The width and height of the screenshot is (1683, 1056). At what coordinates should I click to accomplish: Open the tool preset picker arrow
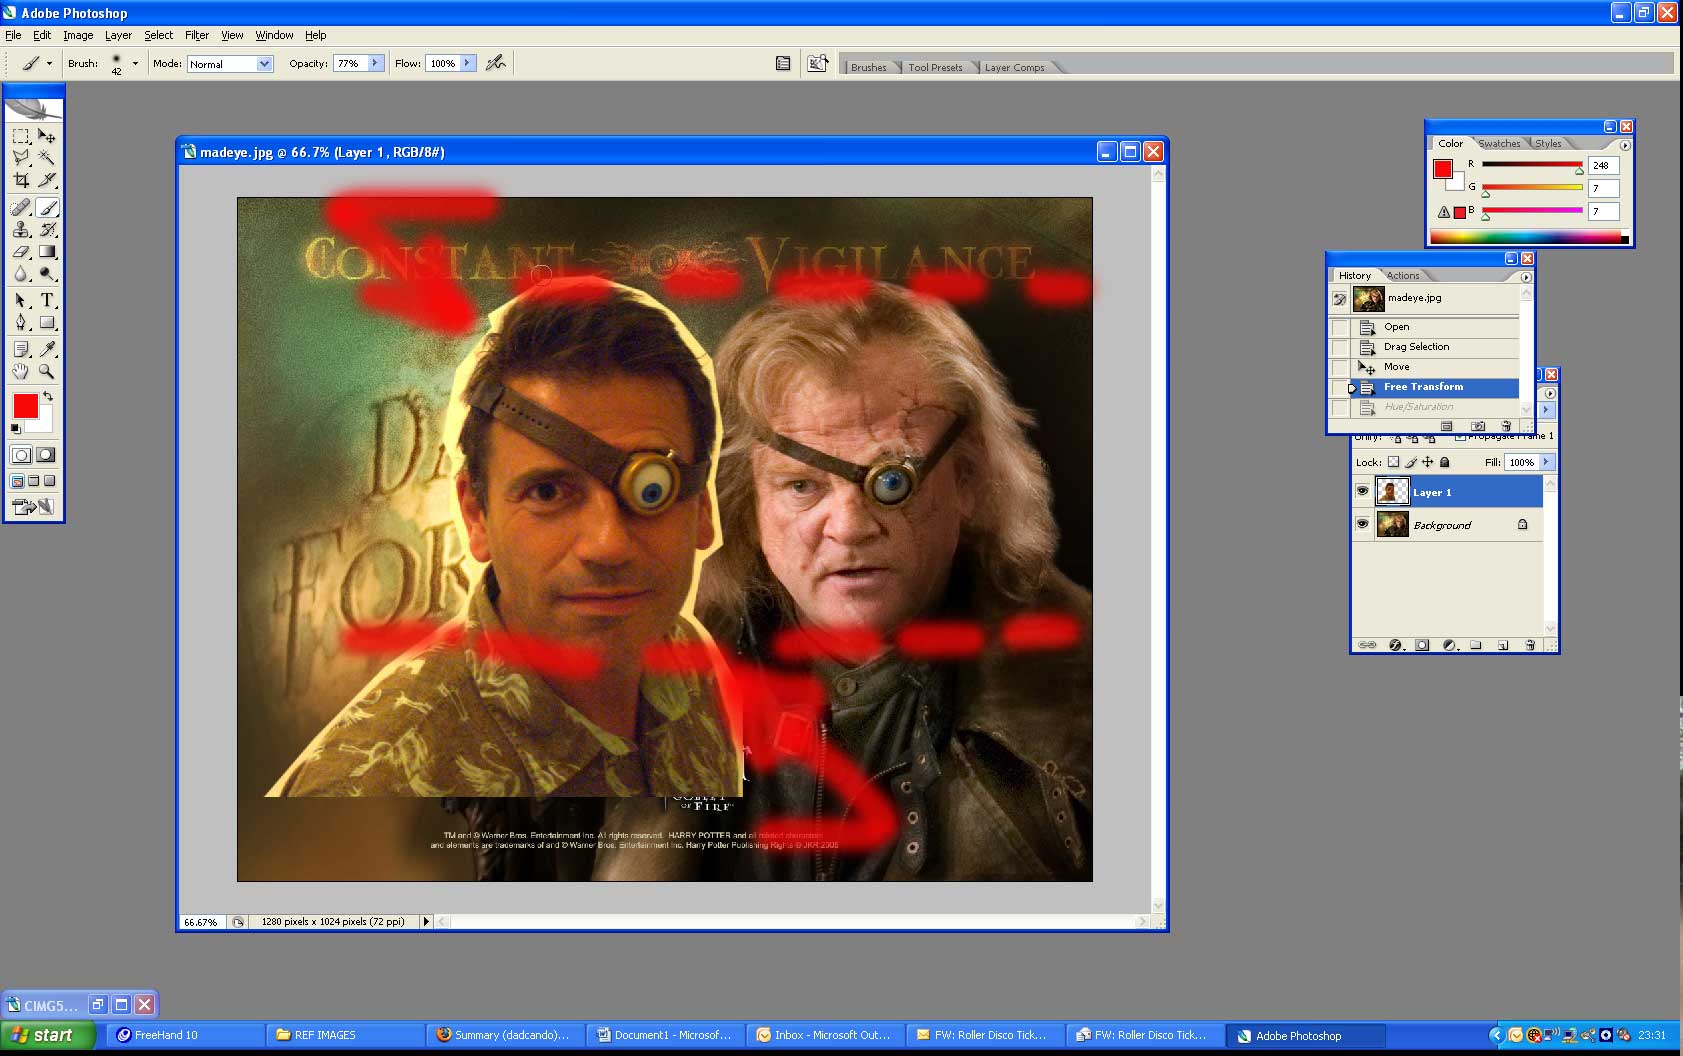[49, 63]
